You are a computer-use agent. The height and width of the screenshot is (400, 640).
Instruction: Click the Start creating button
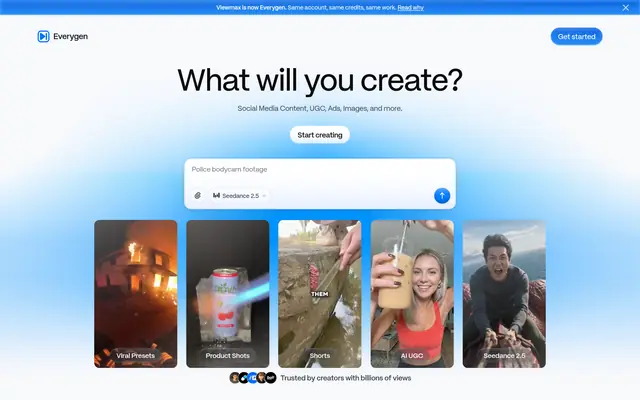click(320, 135)
